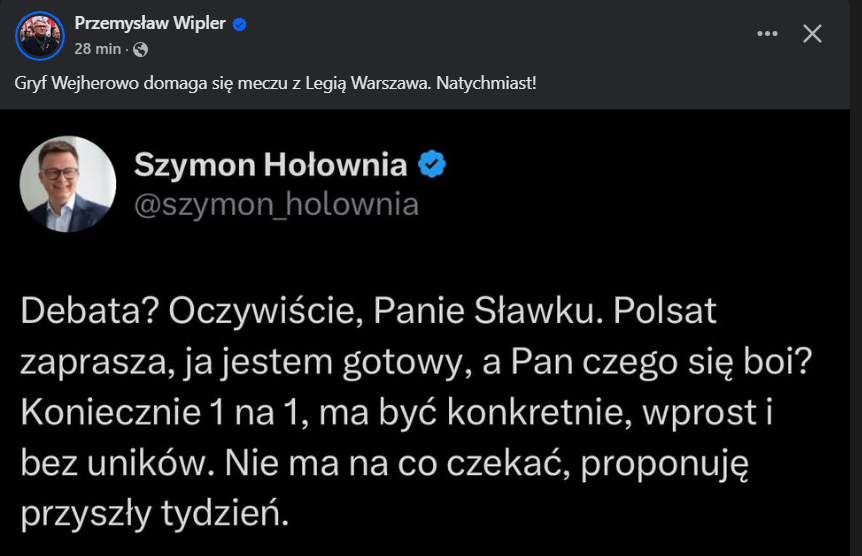Screen dimensions: 862x556
Task: Click Przemysław Wipler's profile picture
Action: coord(39,35)
